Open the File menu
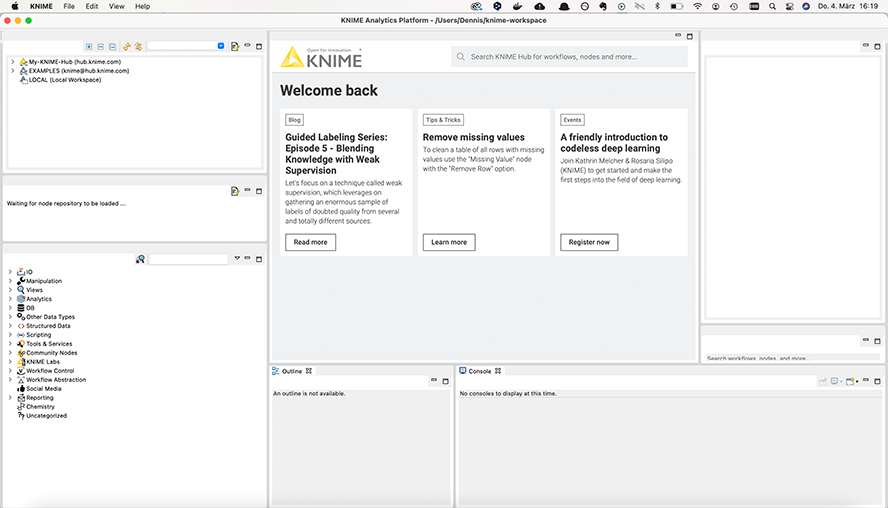888x508 pixels. pos(69,6)
